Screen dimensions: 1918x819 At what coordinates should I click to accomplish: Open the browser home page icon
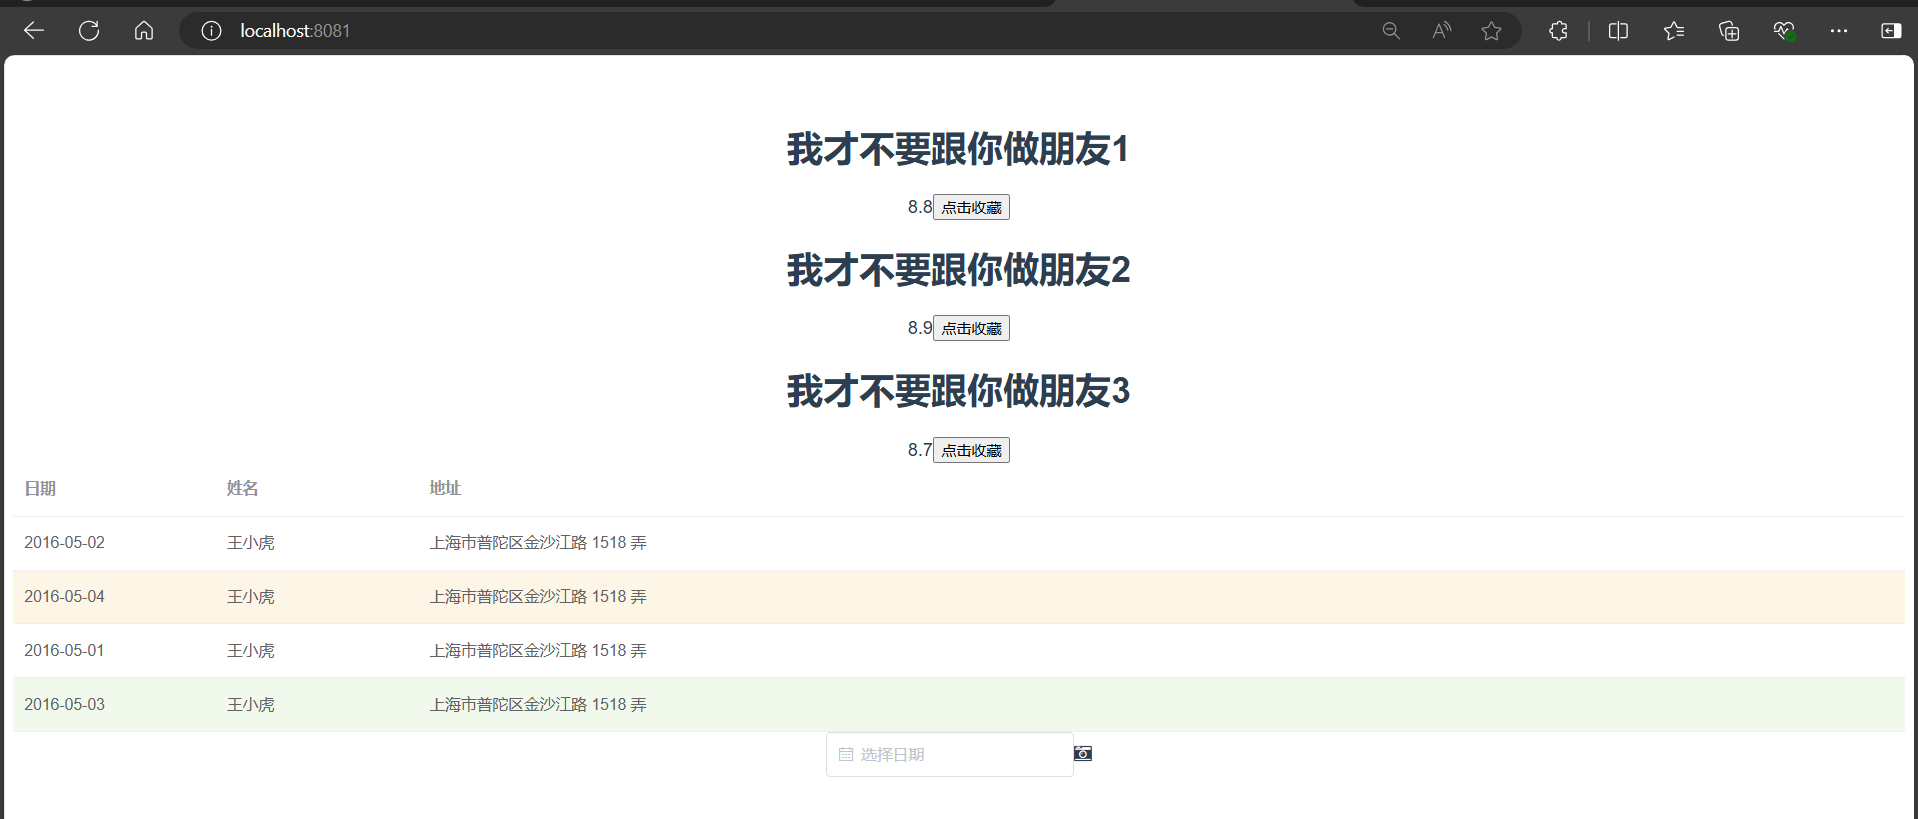(x=144, y=31)
